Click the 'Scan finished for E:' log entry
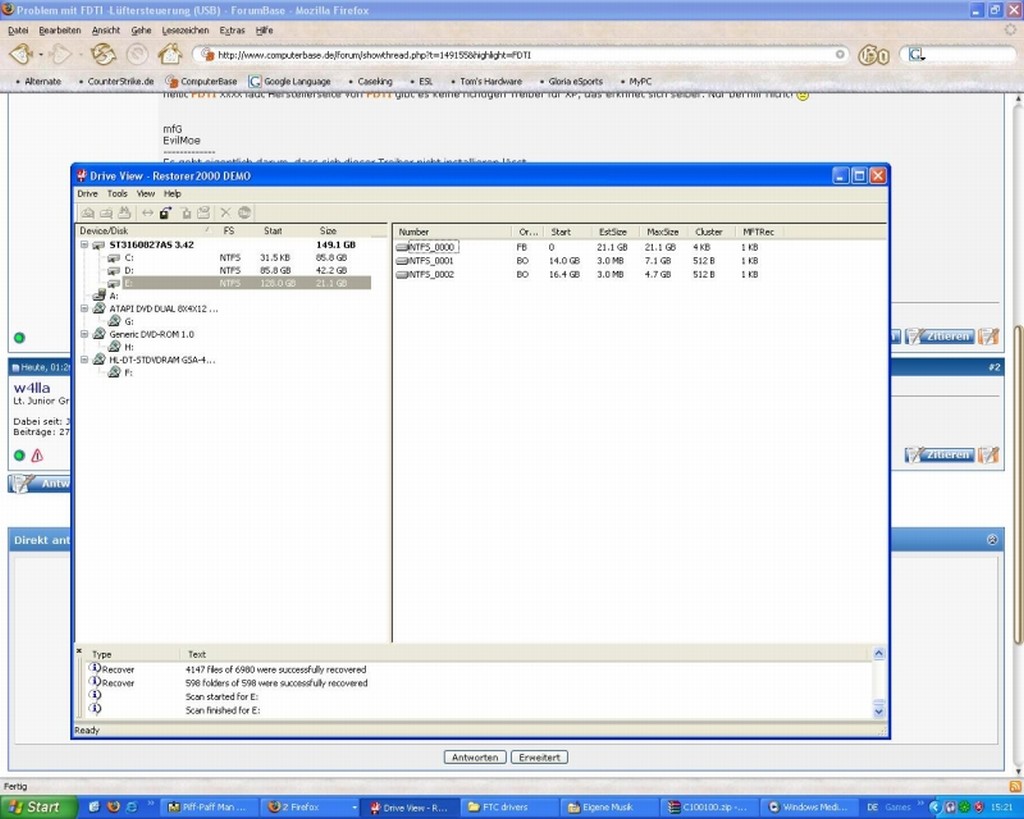 pos(223,711)
